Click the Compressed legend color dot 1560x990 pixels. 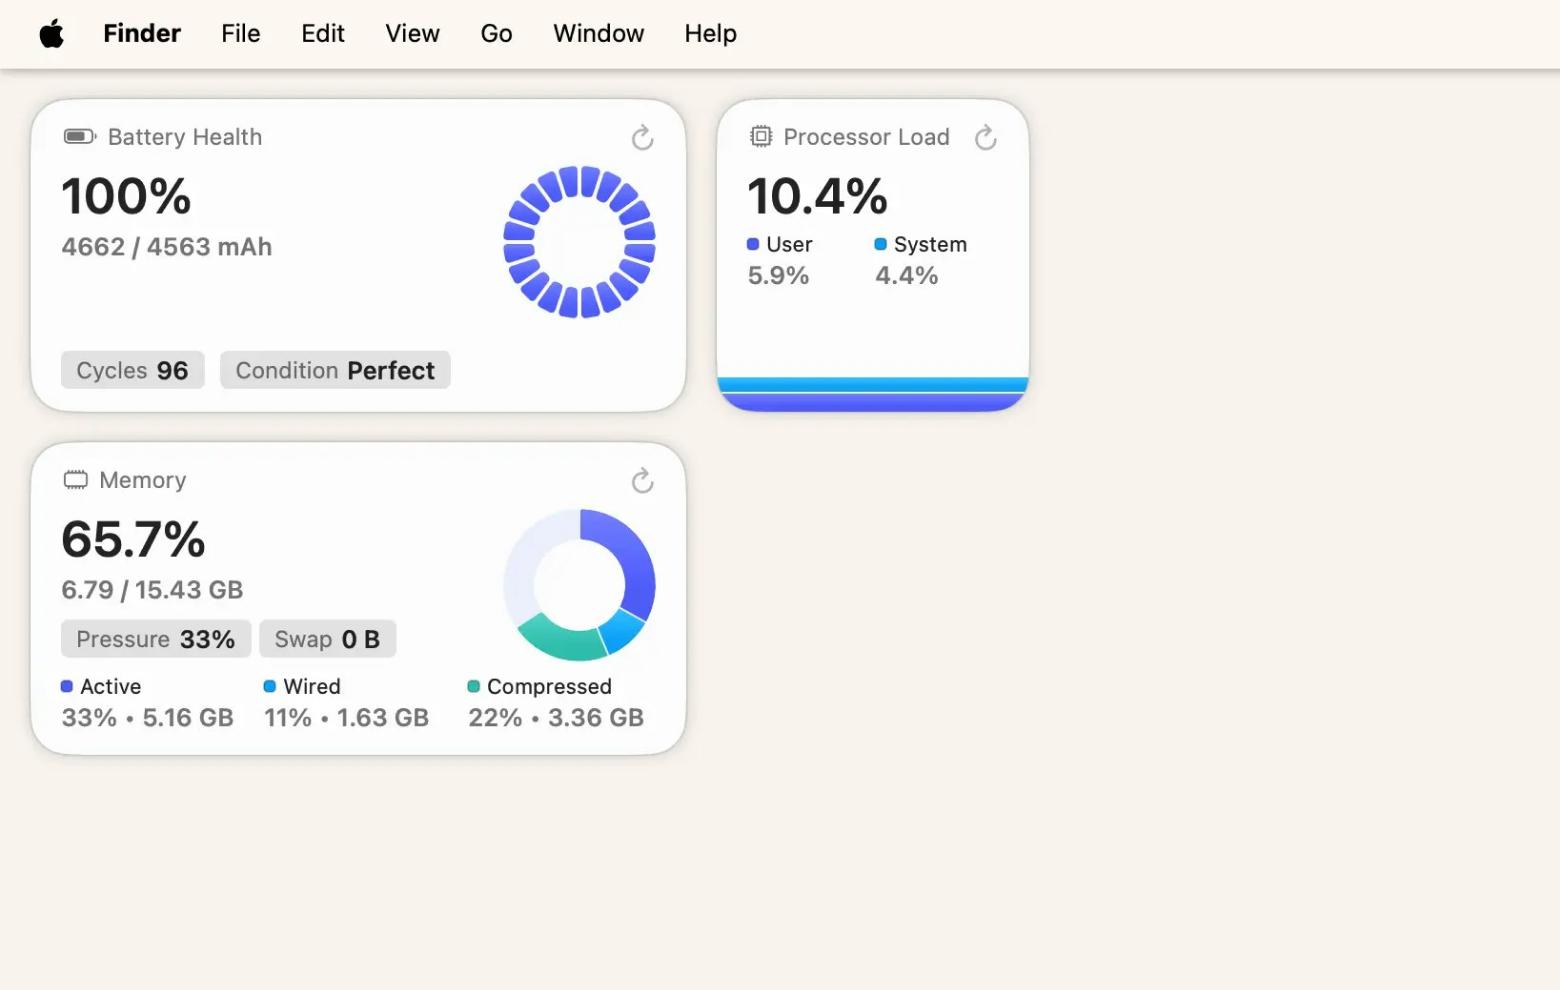pyautogui.click(x=474, y=686)
